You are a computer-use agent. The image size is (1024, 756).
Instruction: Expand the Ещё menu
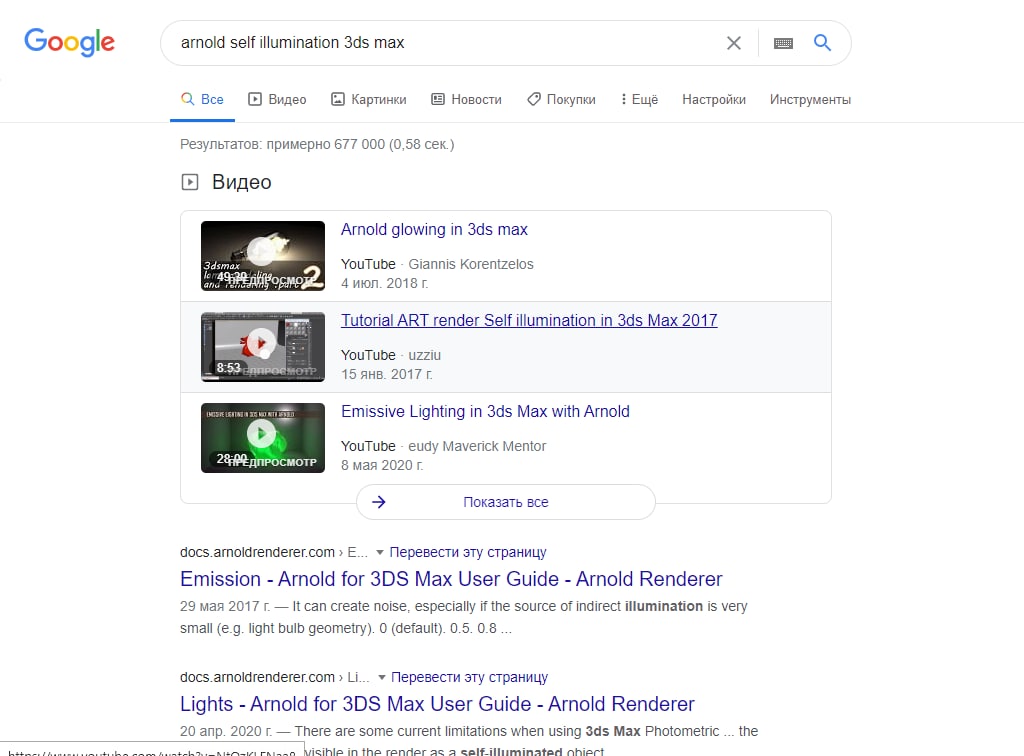pos(639,99)
